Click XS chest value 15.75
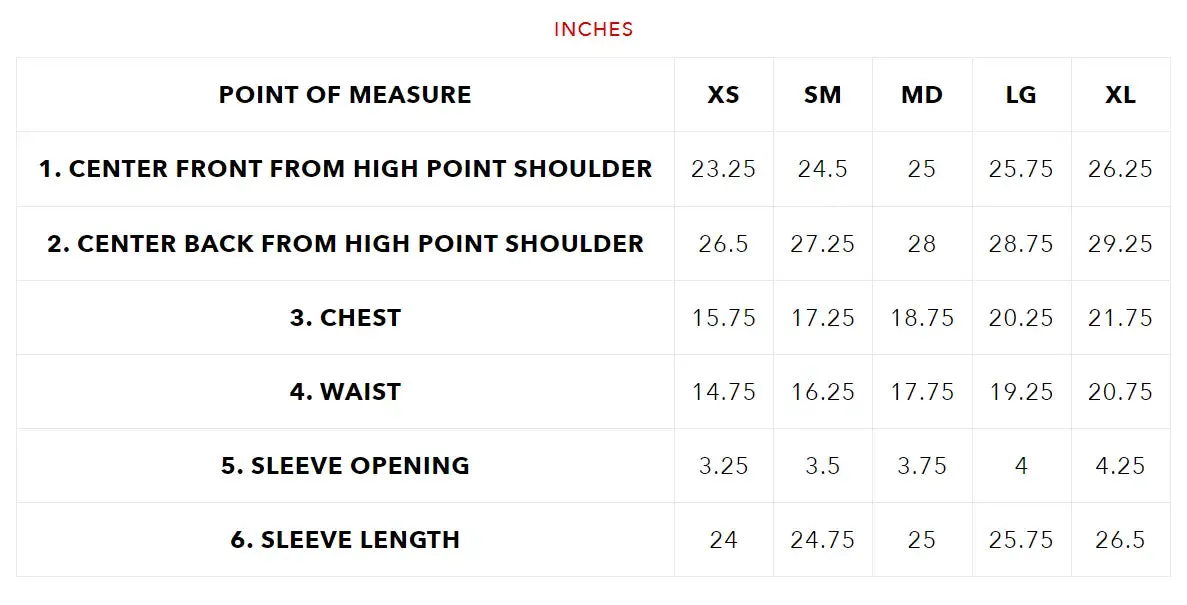 pos(724,317)
